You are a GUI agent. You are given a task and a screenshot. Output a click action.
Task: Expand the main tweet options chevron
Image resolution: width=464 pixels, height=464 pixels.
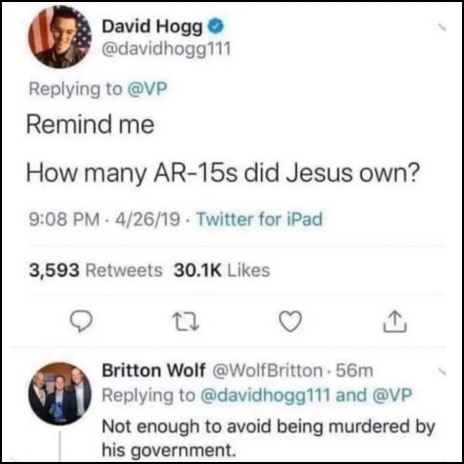442,28
